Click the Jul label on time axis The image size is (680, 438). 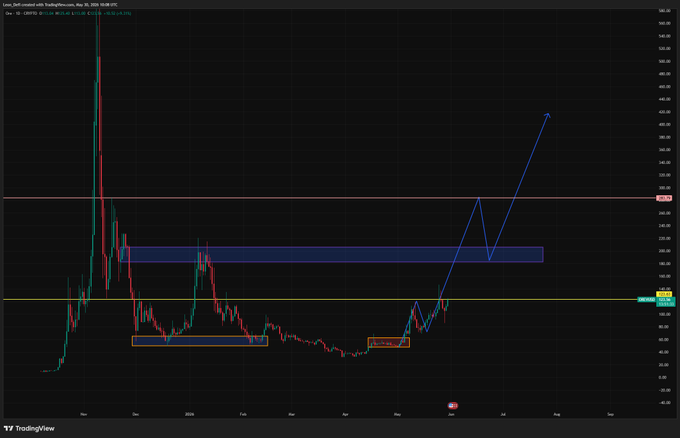503,414
